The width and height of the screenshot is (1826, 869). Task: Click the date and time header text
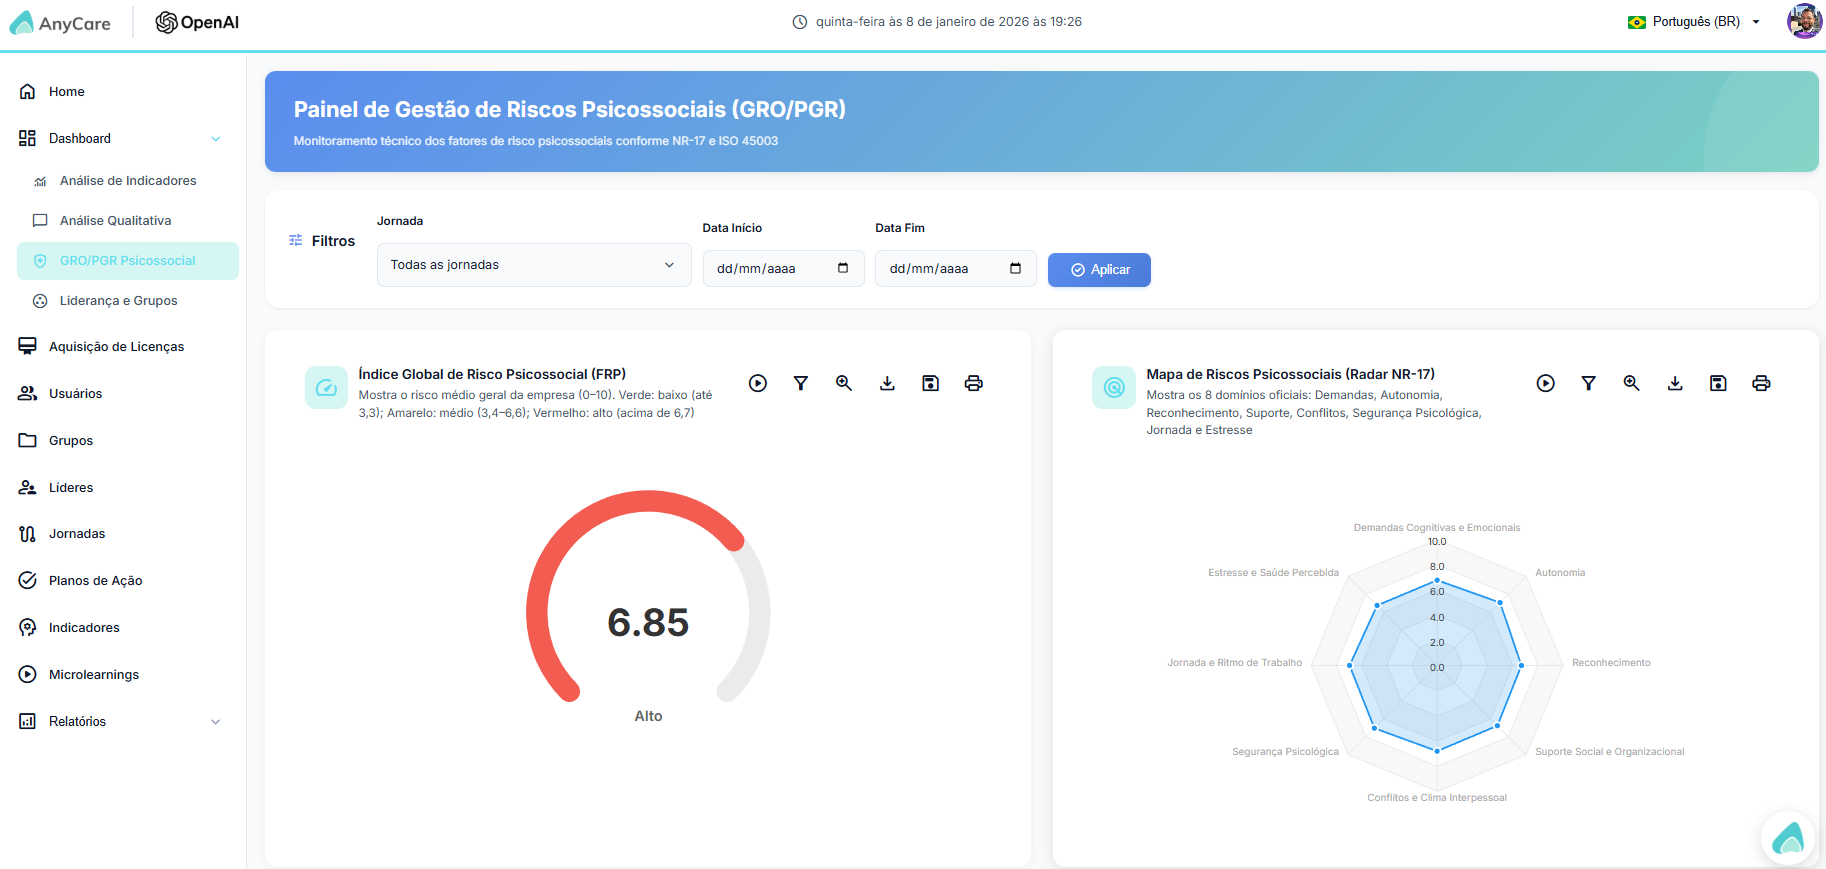tap(948, 22)
